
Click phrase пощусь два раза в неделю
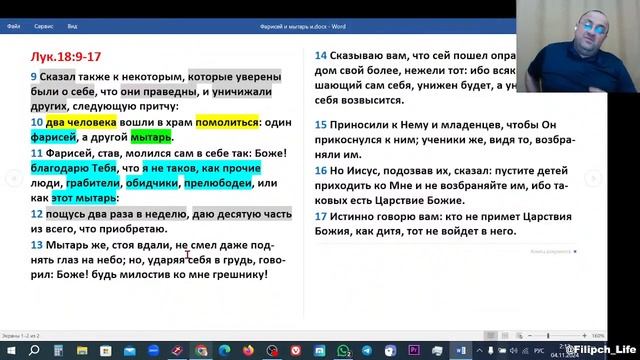point(116,214)
